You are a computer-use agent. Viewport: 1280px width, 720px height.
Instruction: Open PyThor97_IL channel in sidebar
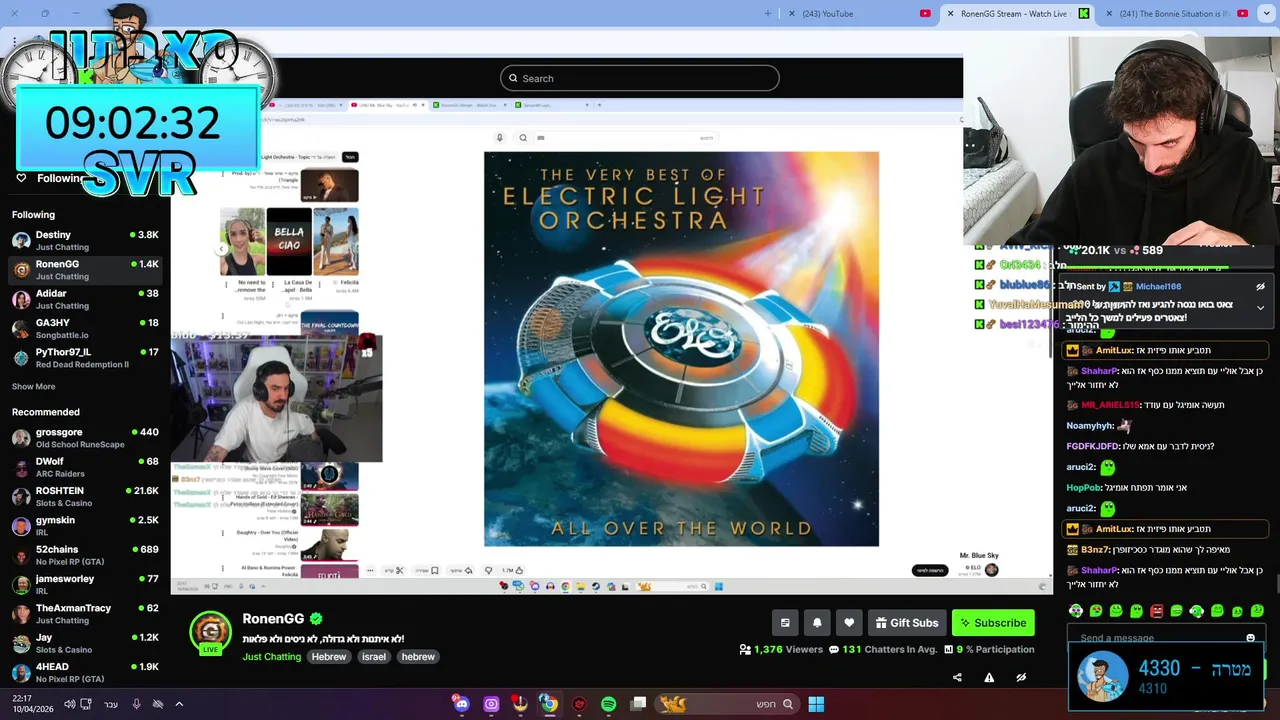[85, 358]
